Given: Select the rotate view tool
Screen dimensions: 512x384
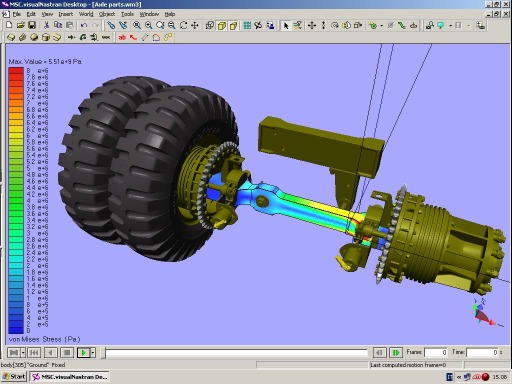Looking at the screenshot, I should pos(183,25).
